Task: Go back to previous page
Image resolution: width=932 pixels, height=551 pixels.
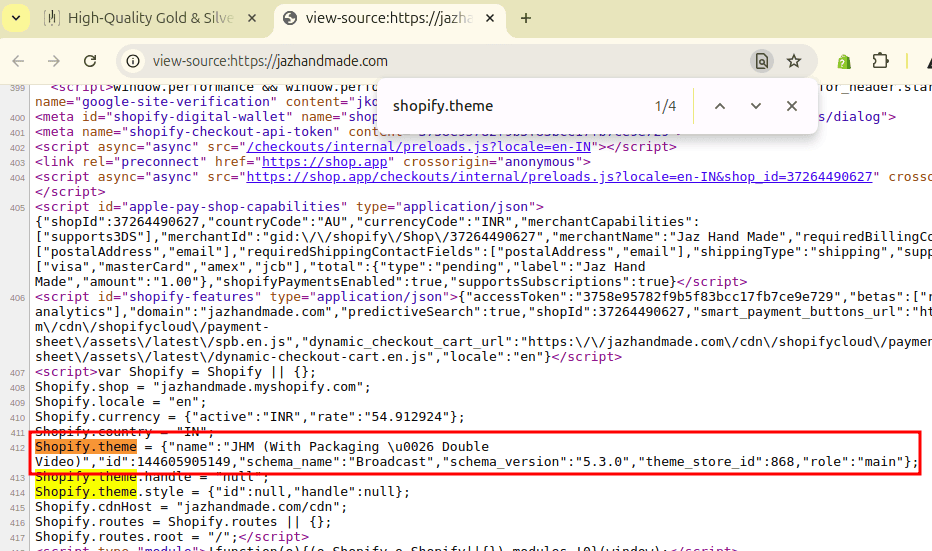Action: click(x=18, y=61)
